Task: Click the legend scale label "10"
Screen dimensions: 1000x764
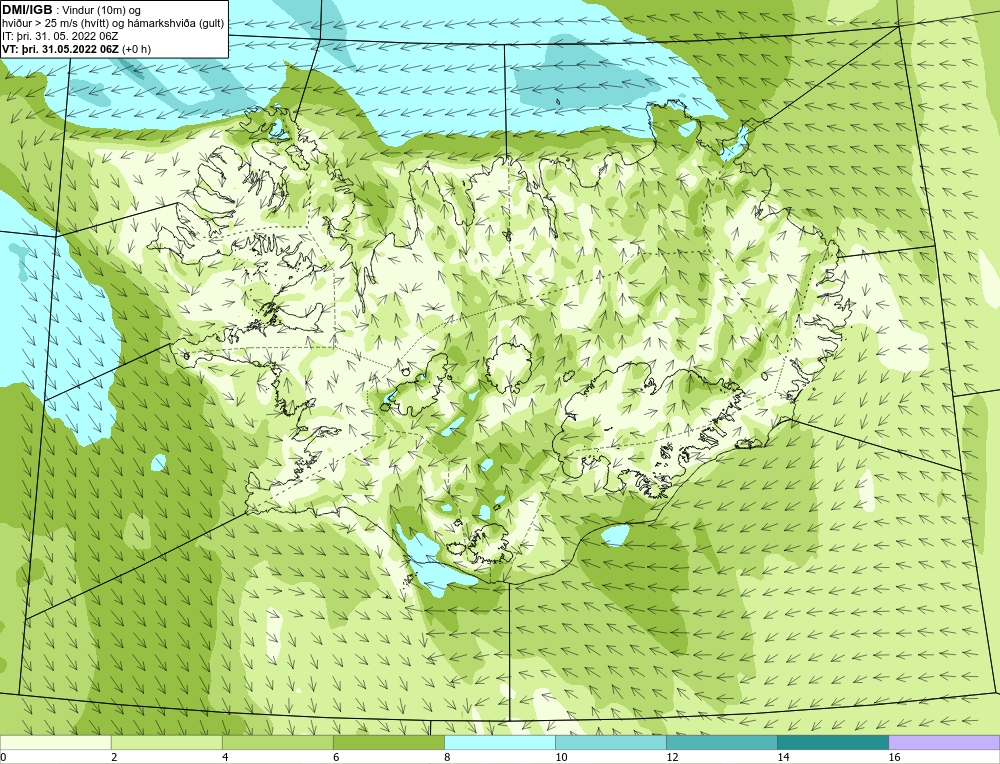Action: (561, 757)
